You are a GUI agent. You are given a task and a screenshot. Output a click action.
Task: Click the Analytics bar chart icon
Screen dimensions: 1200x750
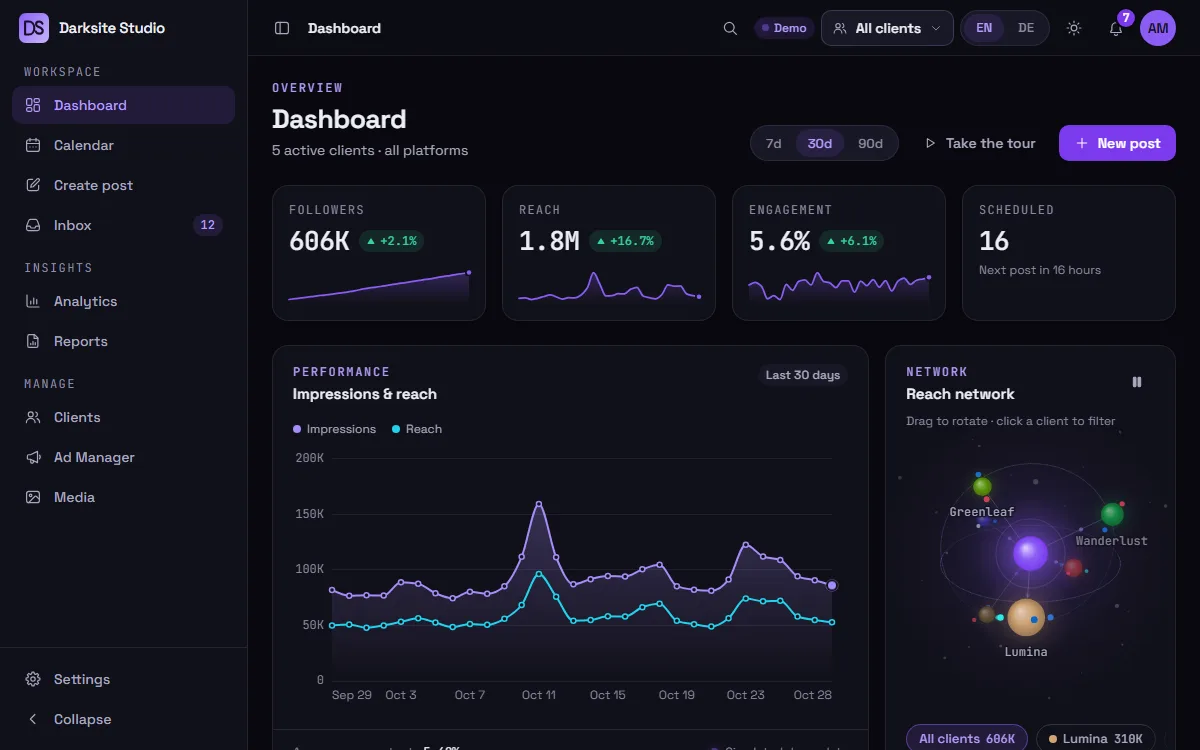click(x=33, y=301)
